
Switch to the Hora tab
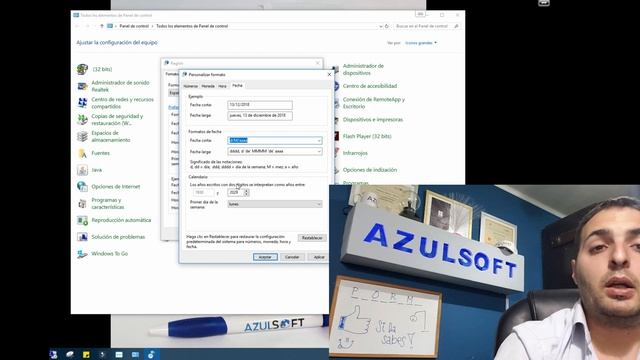(222, 86)
